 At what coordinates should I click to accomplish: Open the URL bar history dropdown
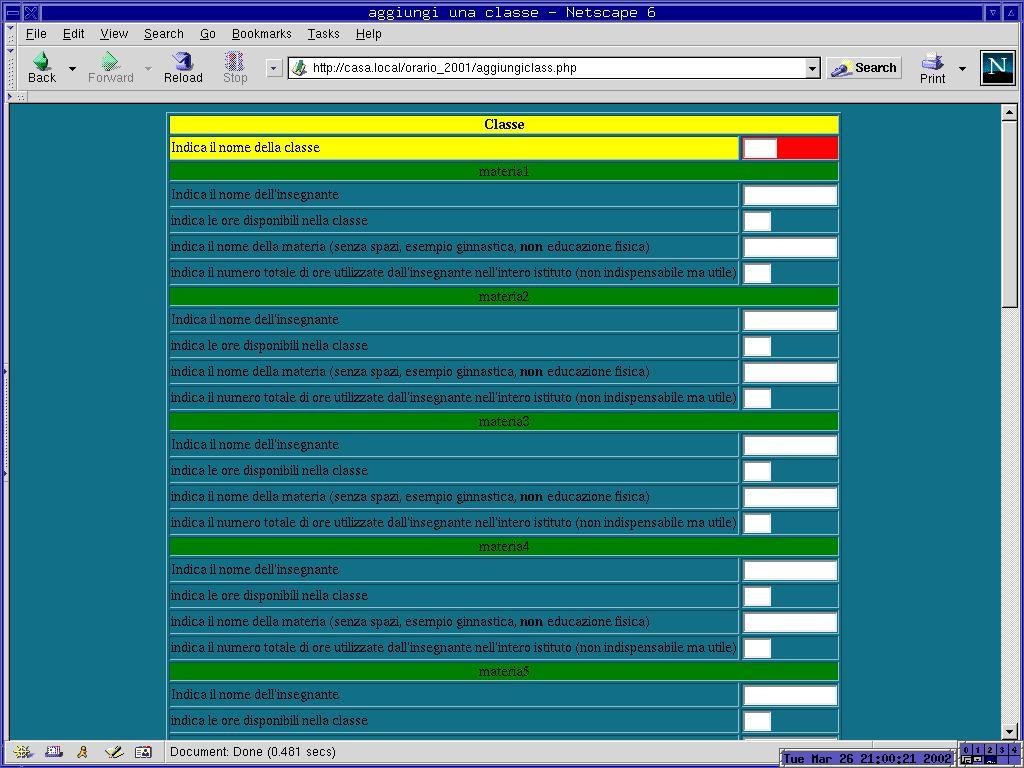pos(812,68)
